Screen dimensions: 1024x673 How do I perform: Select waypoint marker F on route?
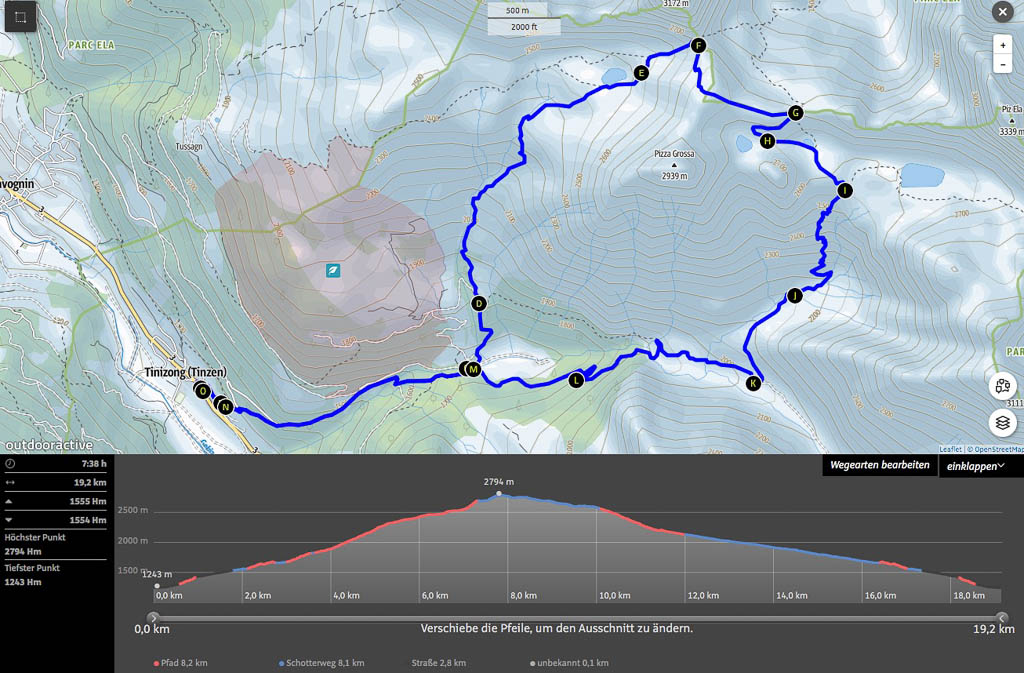tap(698, 45)
